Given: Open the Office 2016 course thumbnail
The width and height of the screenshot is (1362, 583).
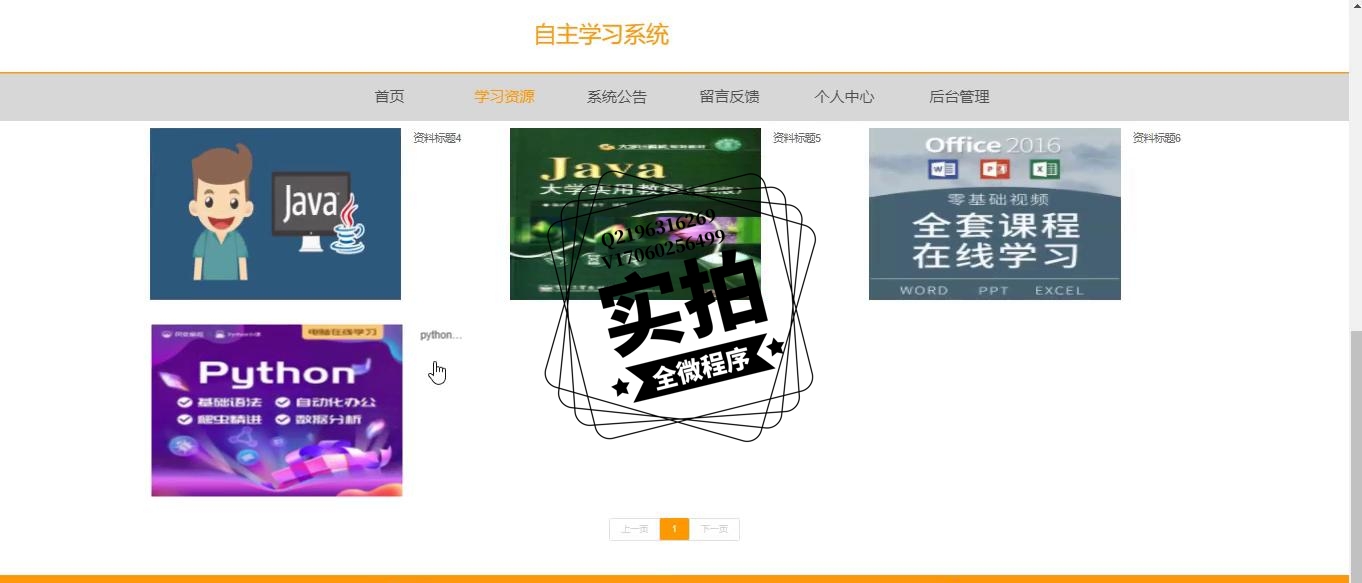Looking at the screenshot, I should pos(995,214).
